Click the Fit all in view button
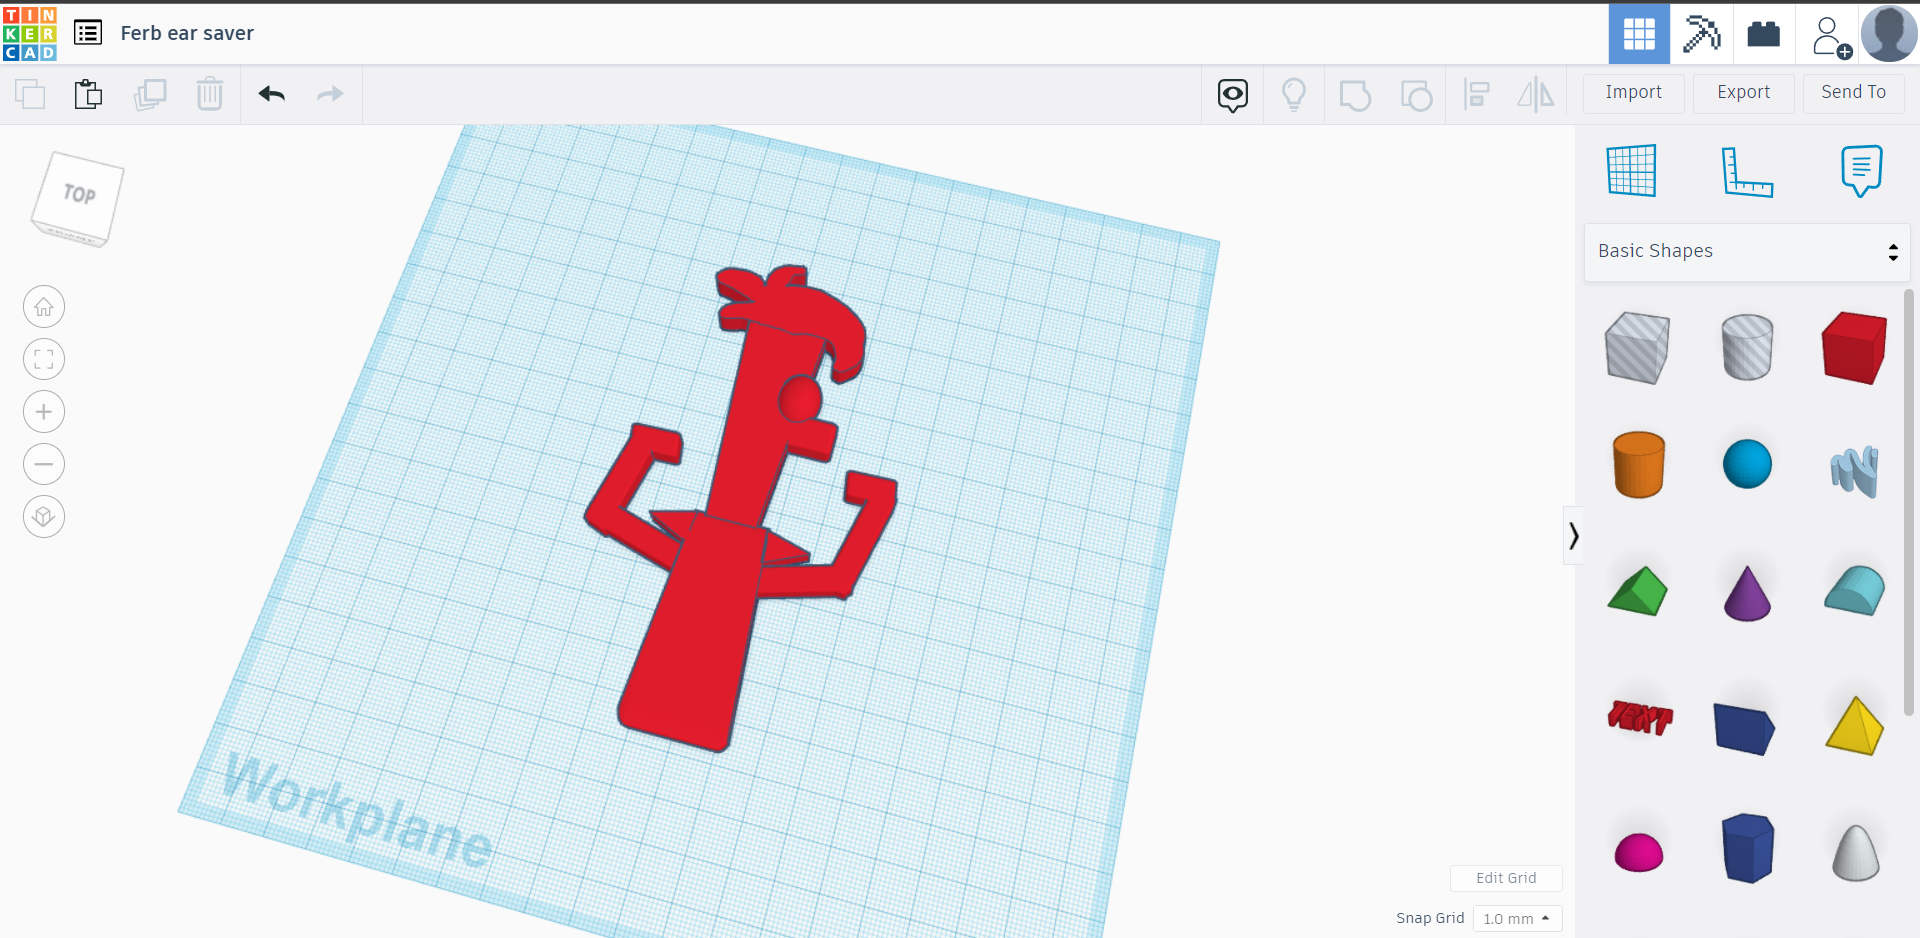The height and width of the screenshot is (938, 1920). [44, 360]
